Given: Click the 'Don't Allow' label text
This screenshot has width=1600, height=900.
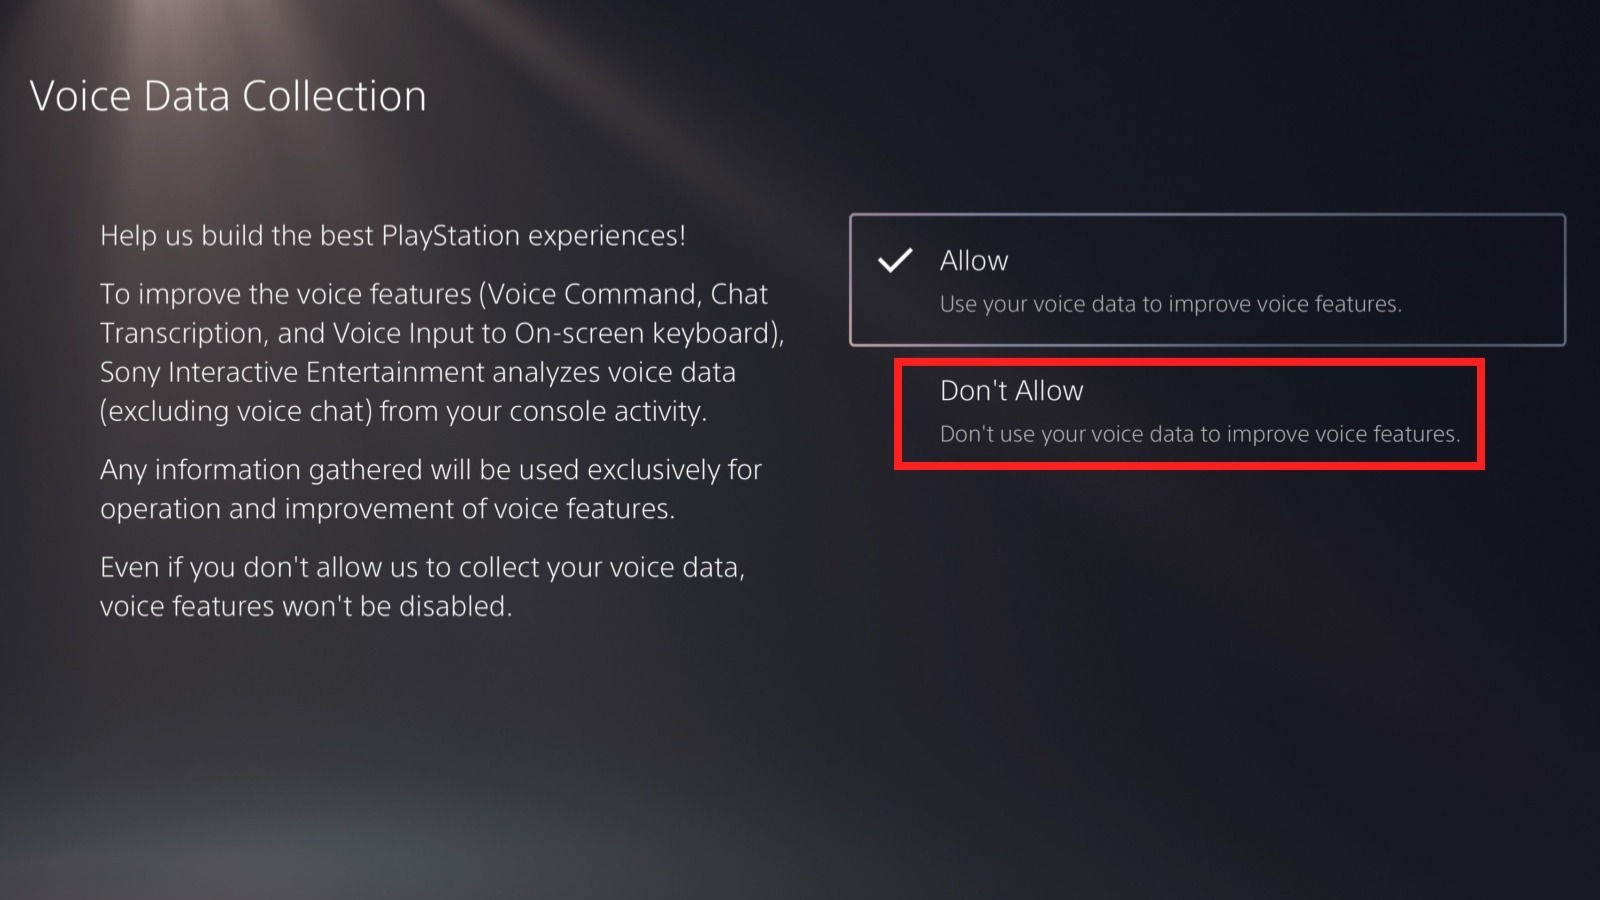Looking at the screenshot, I should (1011, 391).
